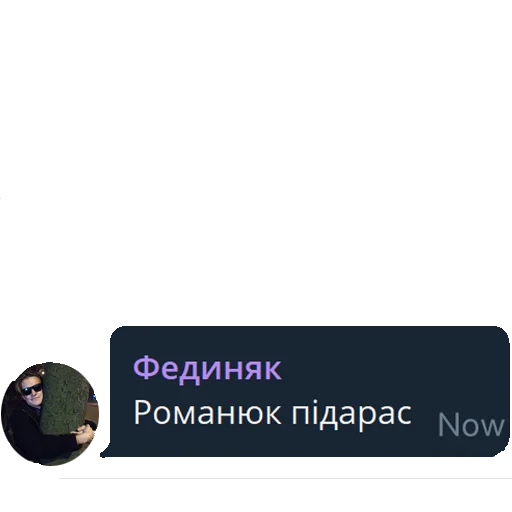Click the last word of the message text
This screenshot has height=512, width=512.
352,415
